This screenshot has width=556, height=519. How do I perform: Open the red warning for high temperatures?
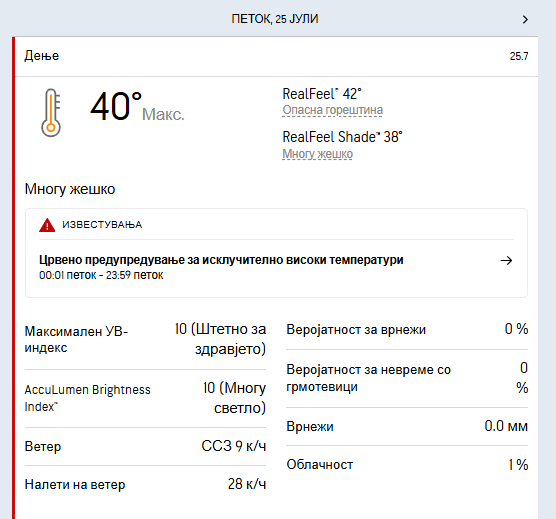[x=221, y=260]
